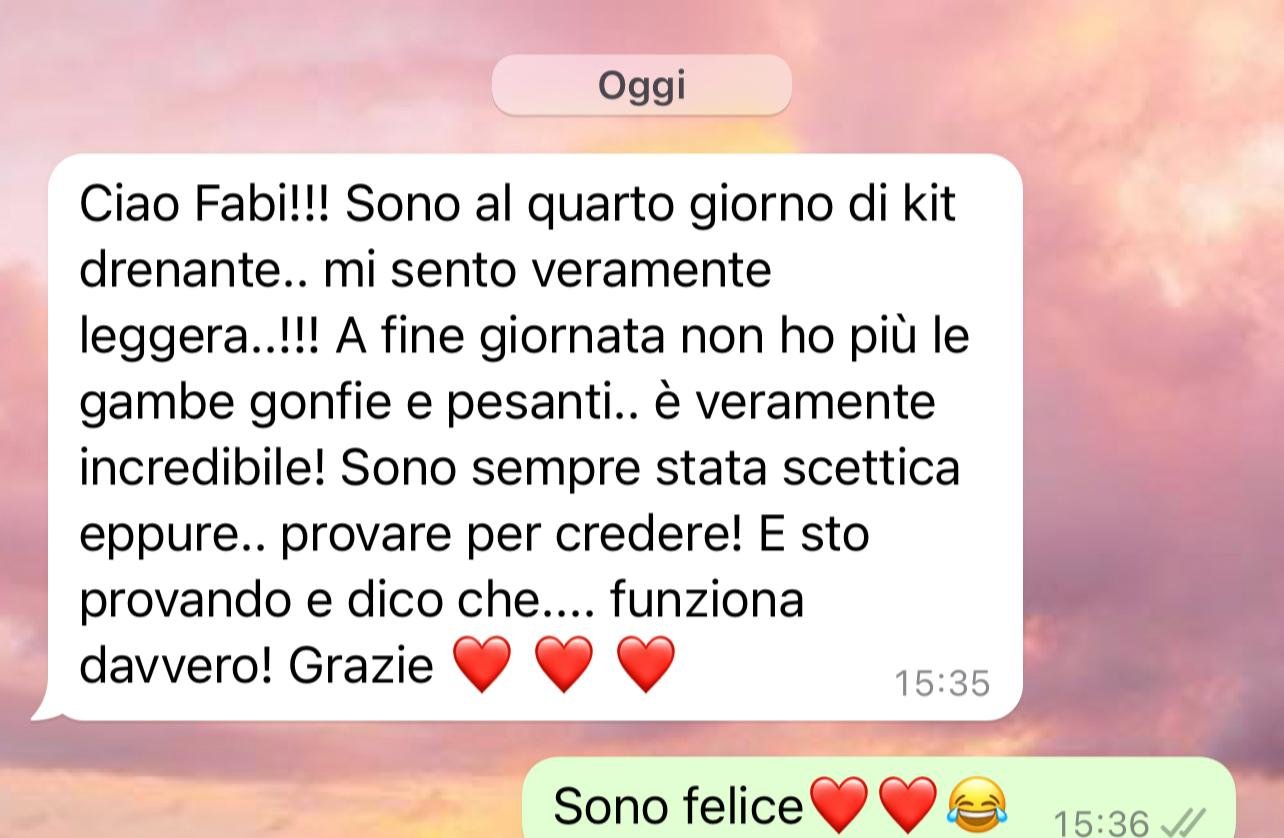Click the word scettica in the message
Image resolution: width=1284 pixels, height=838 pixels.
click(870, 468)
